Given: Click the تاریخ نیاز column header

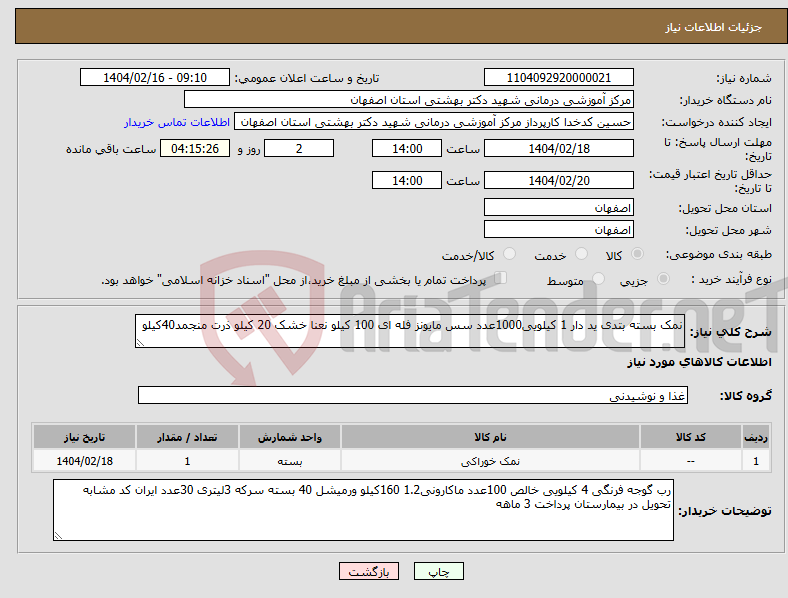Looking at the screenshot, I should pos(84,437).
